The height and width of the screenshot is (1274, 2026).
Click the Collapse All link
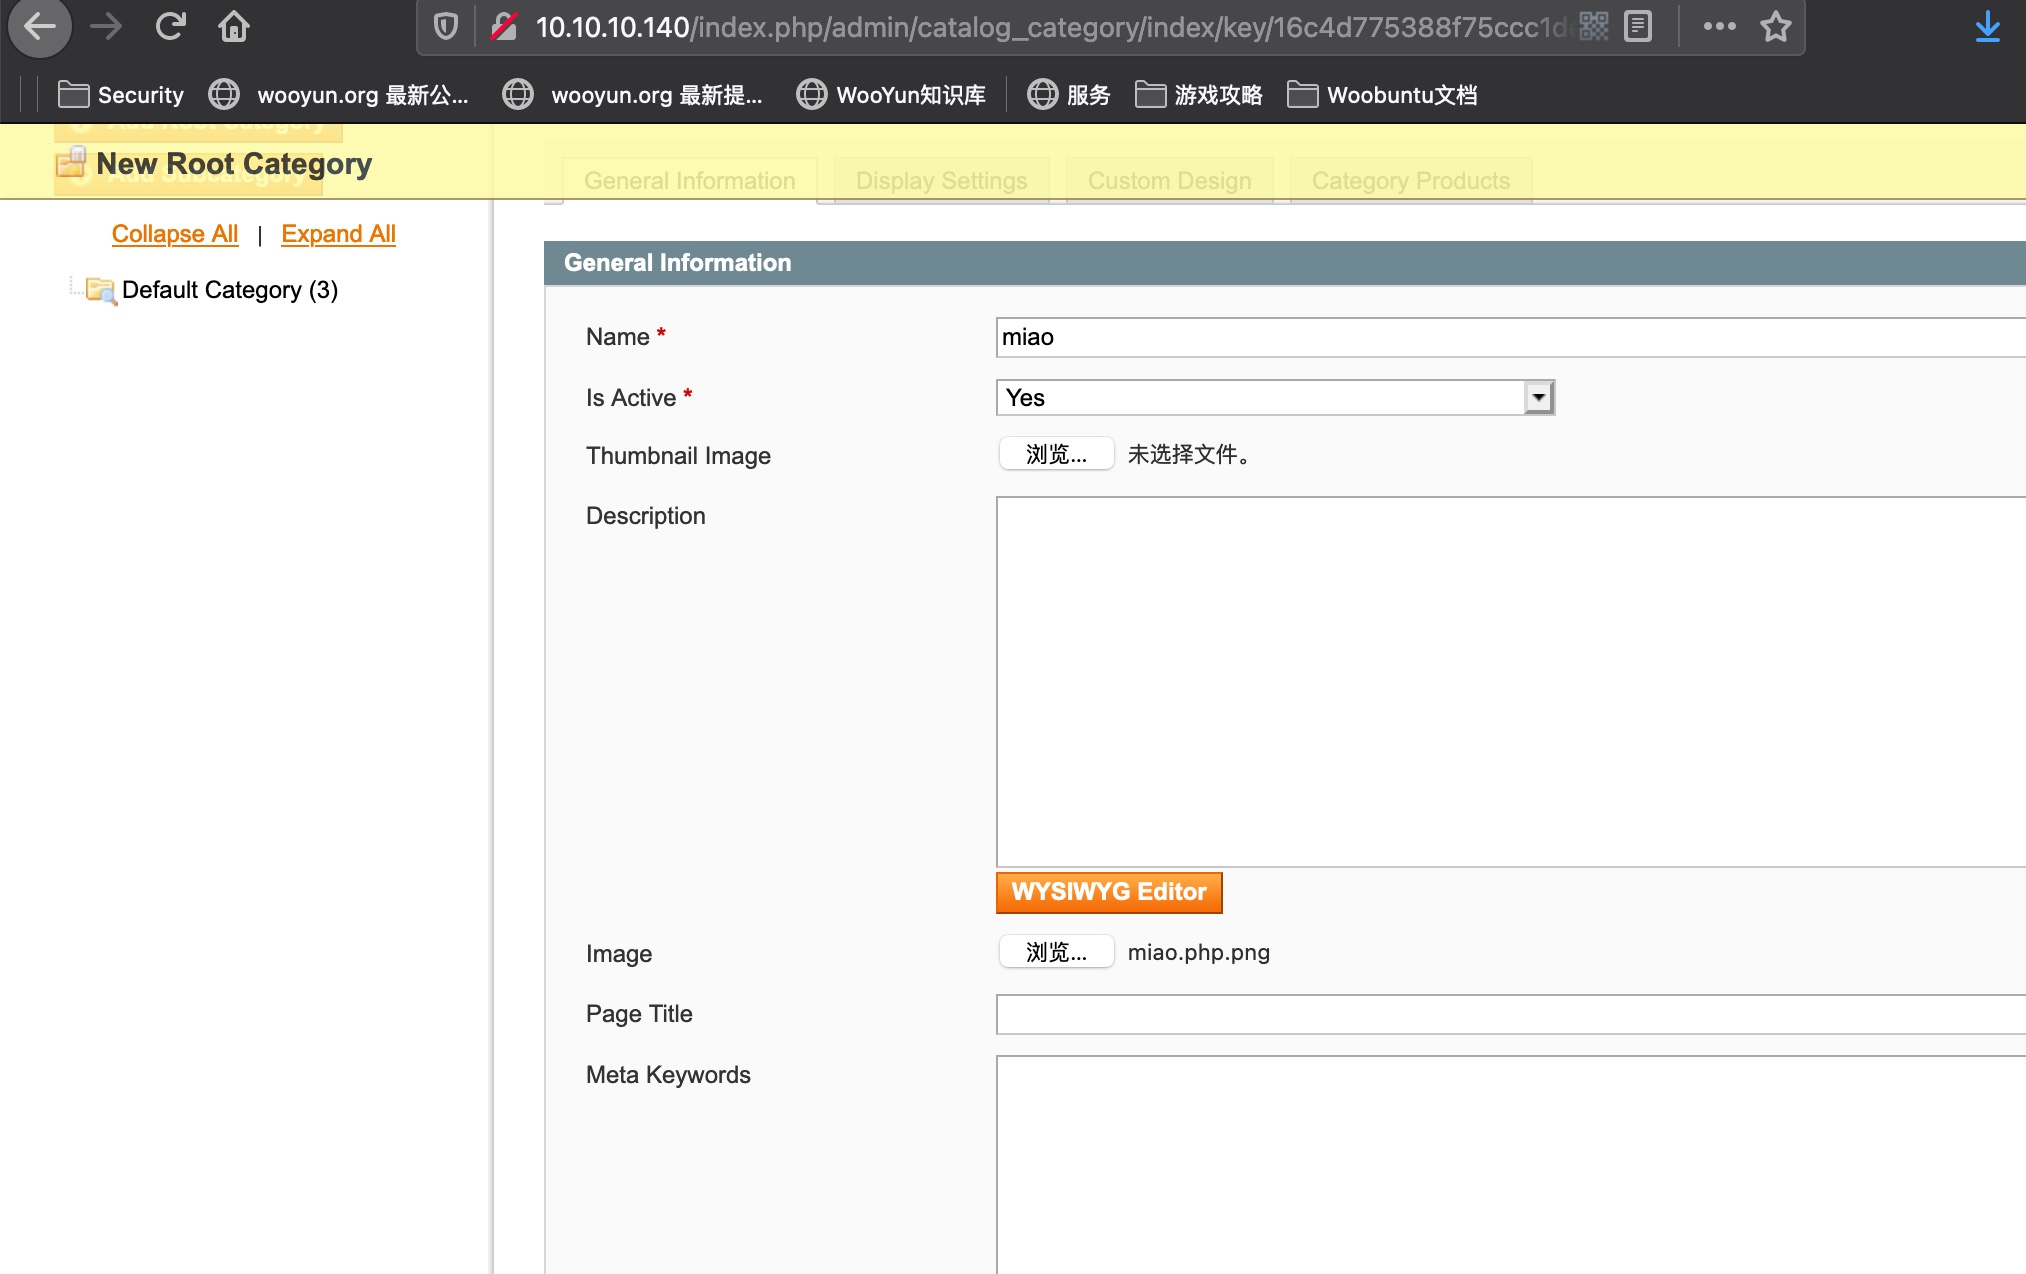(175, 234)
